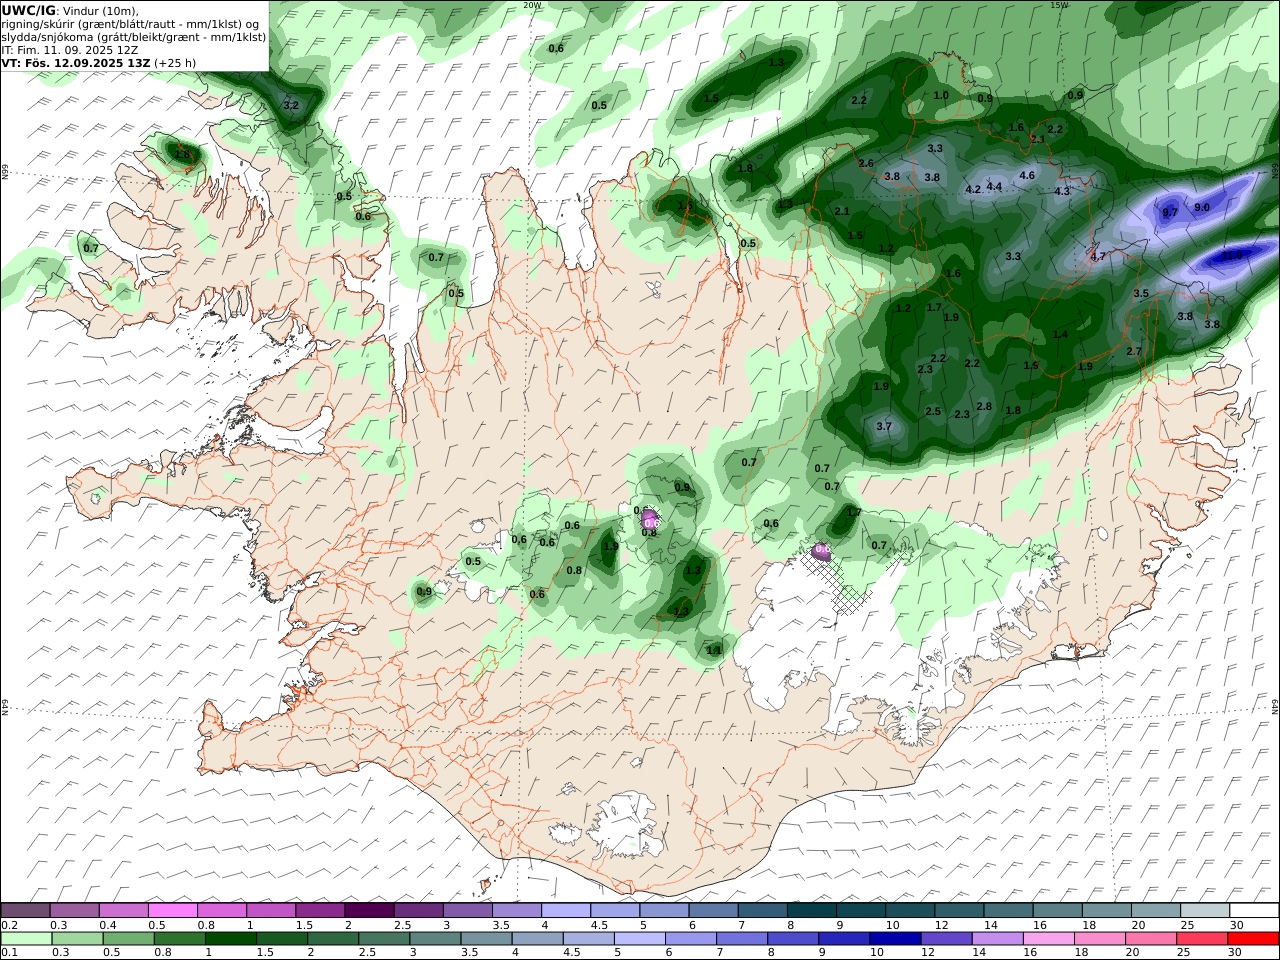The height and width of the screenshot is (960, 1280).
Task: Click the 15W longitude label at the top
Action: [1059, 5]
